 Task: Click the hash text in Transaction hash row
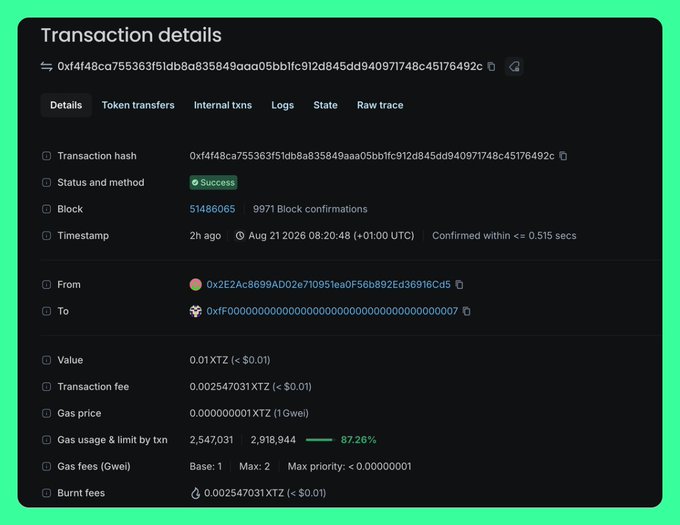click(x=372, y=156)
